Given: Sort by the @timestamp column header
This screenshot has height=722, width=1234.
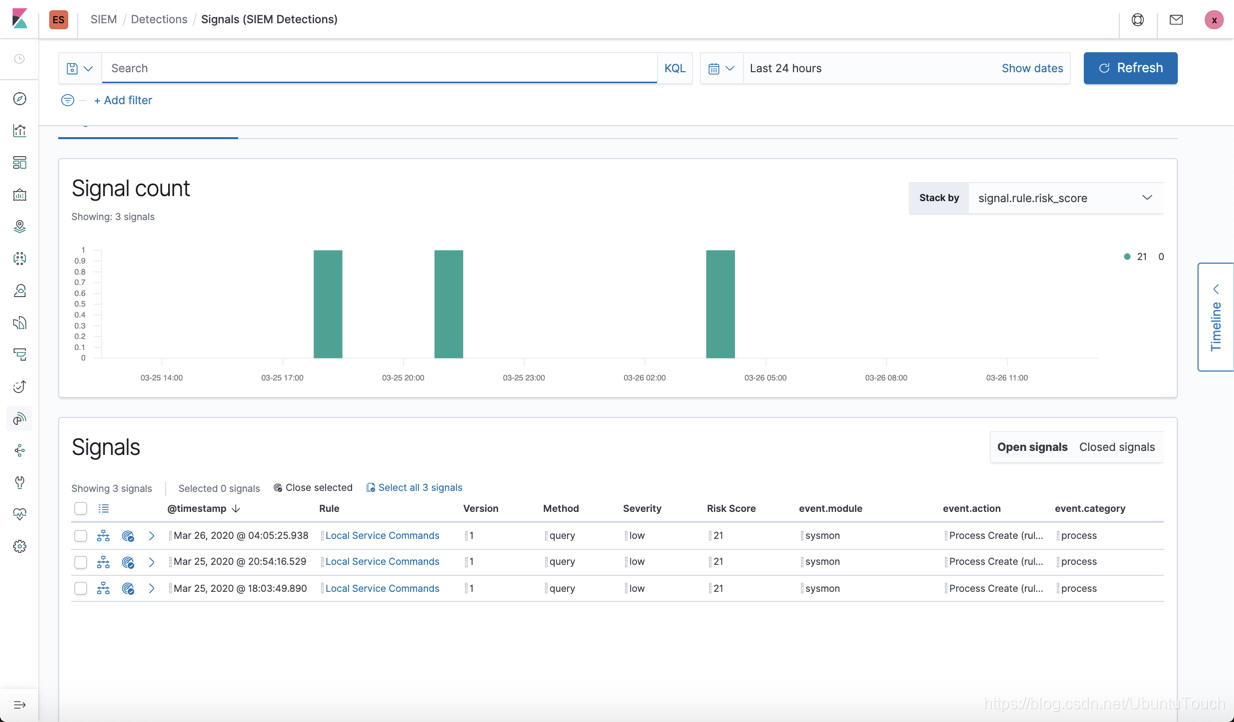Looking at the screenshot, I should point(203,509).
